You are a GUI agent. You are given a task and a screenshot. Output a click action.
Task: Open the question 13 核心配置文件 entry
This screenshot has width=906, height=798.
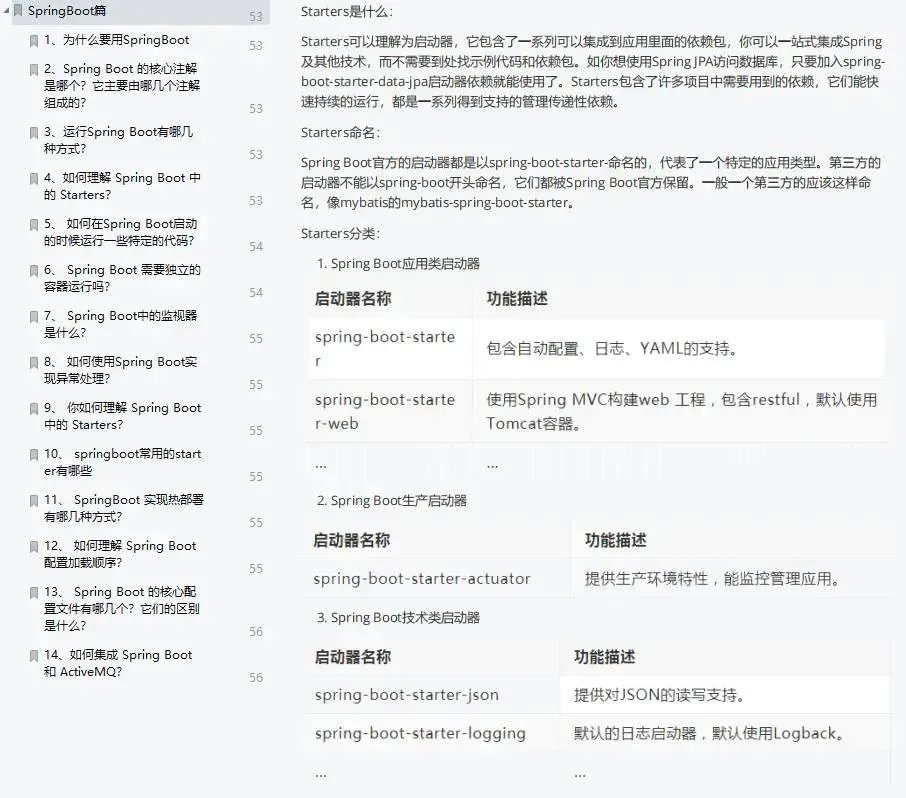(x=120, y=608)
